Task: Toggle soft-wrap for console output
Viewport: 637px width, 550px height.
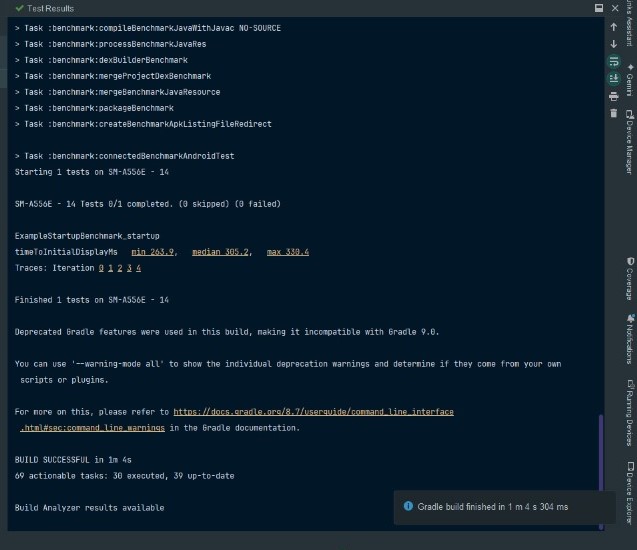Action: 613,62
